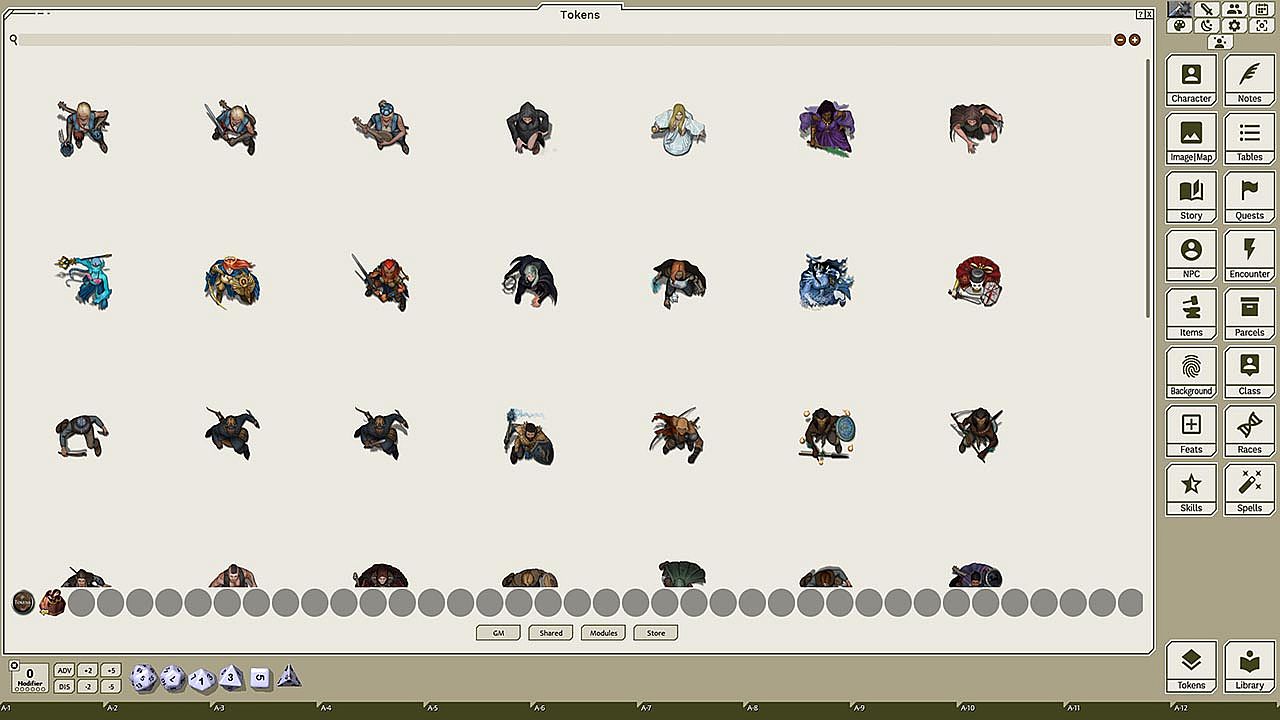Image resolution: width=1280 pixels, height=720 pixels.
Task: Select the white-robed blonde angel token
Action: tap(678, 128)
